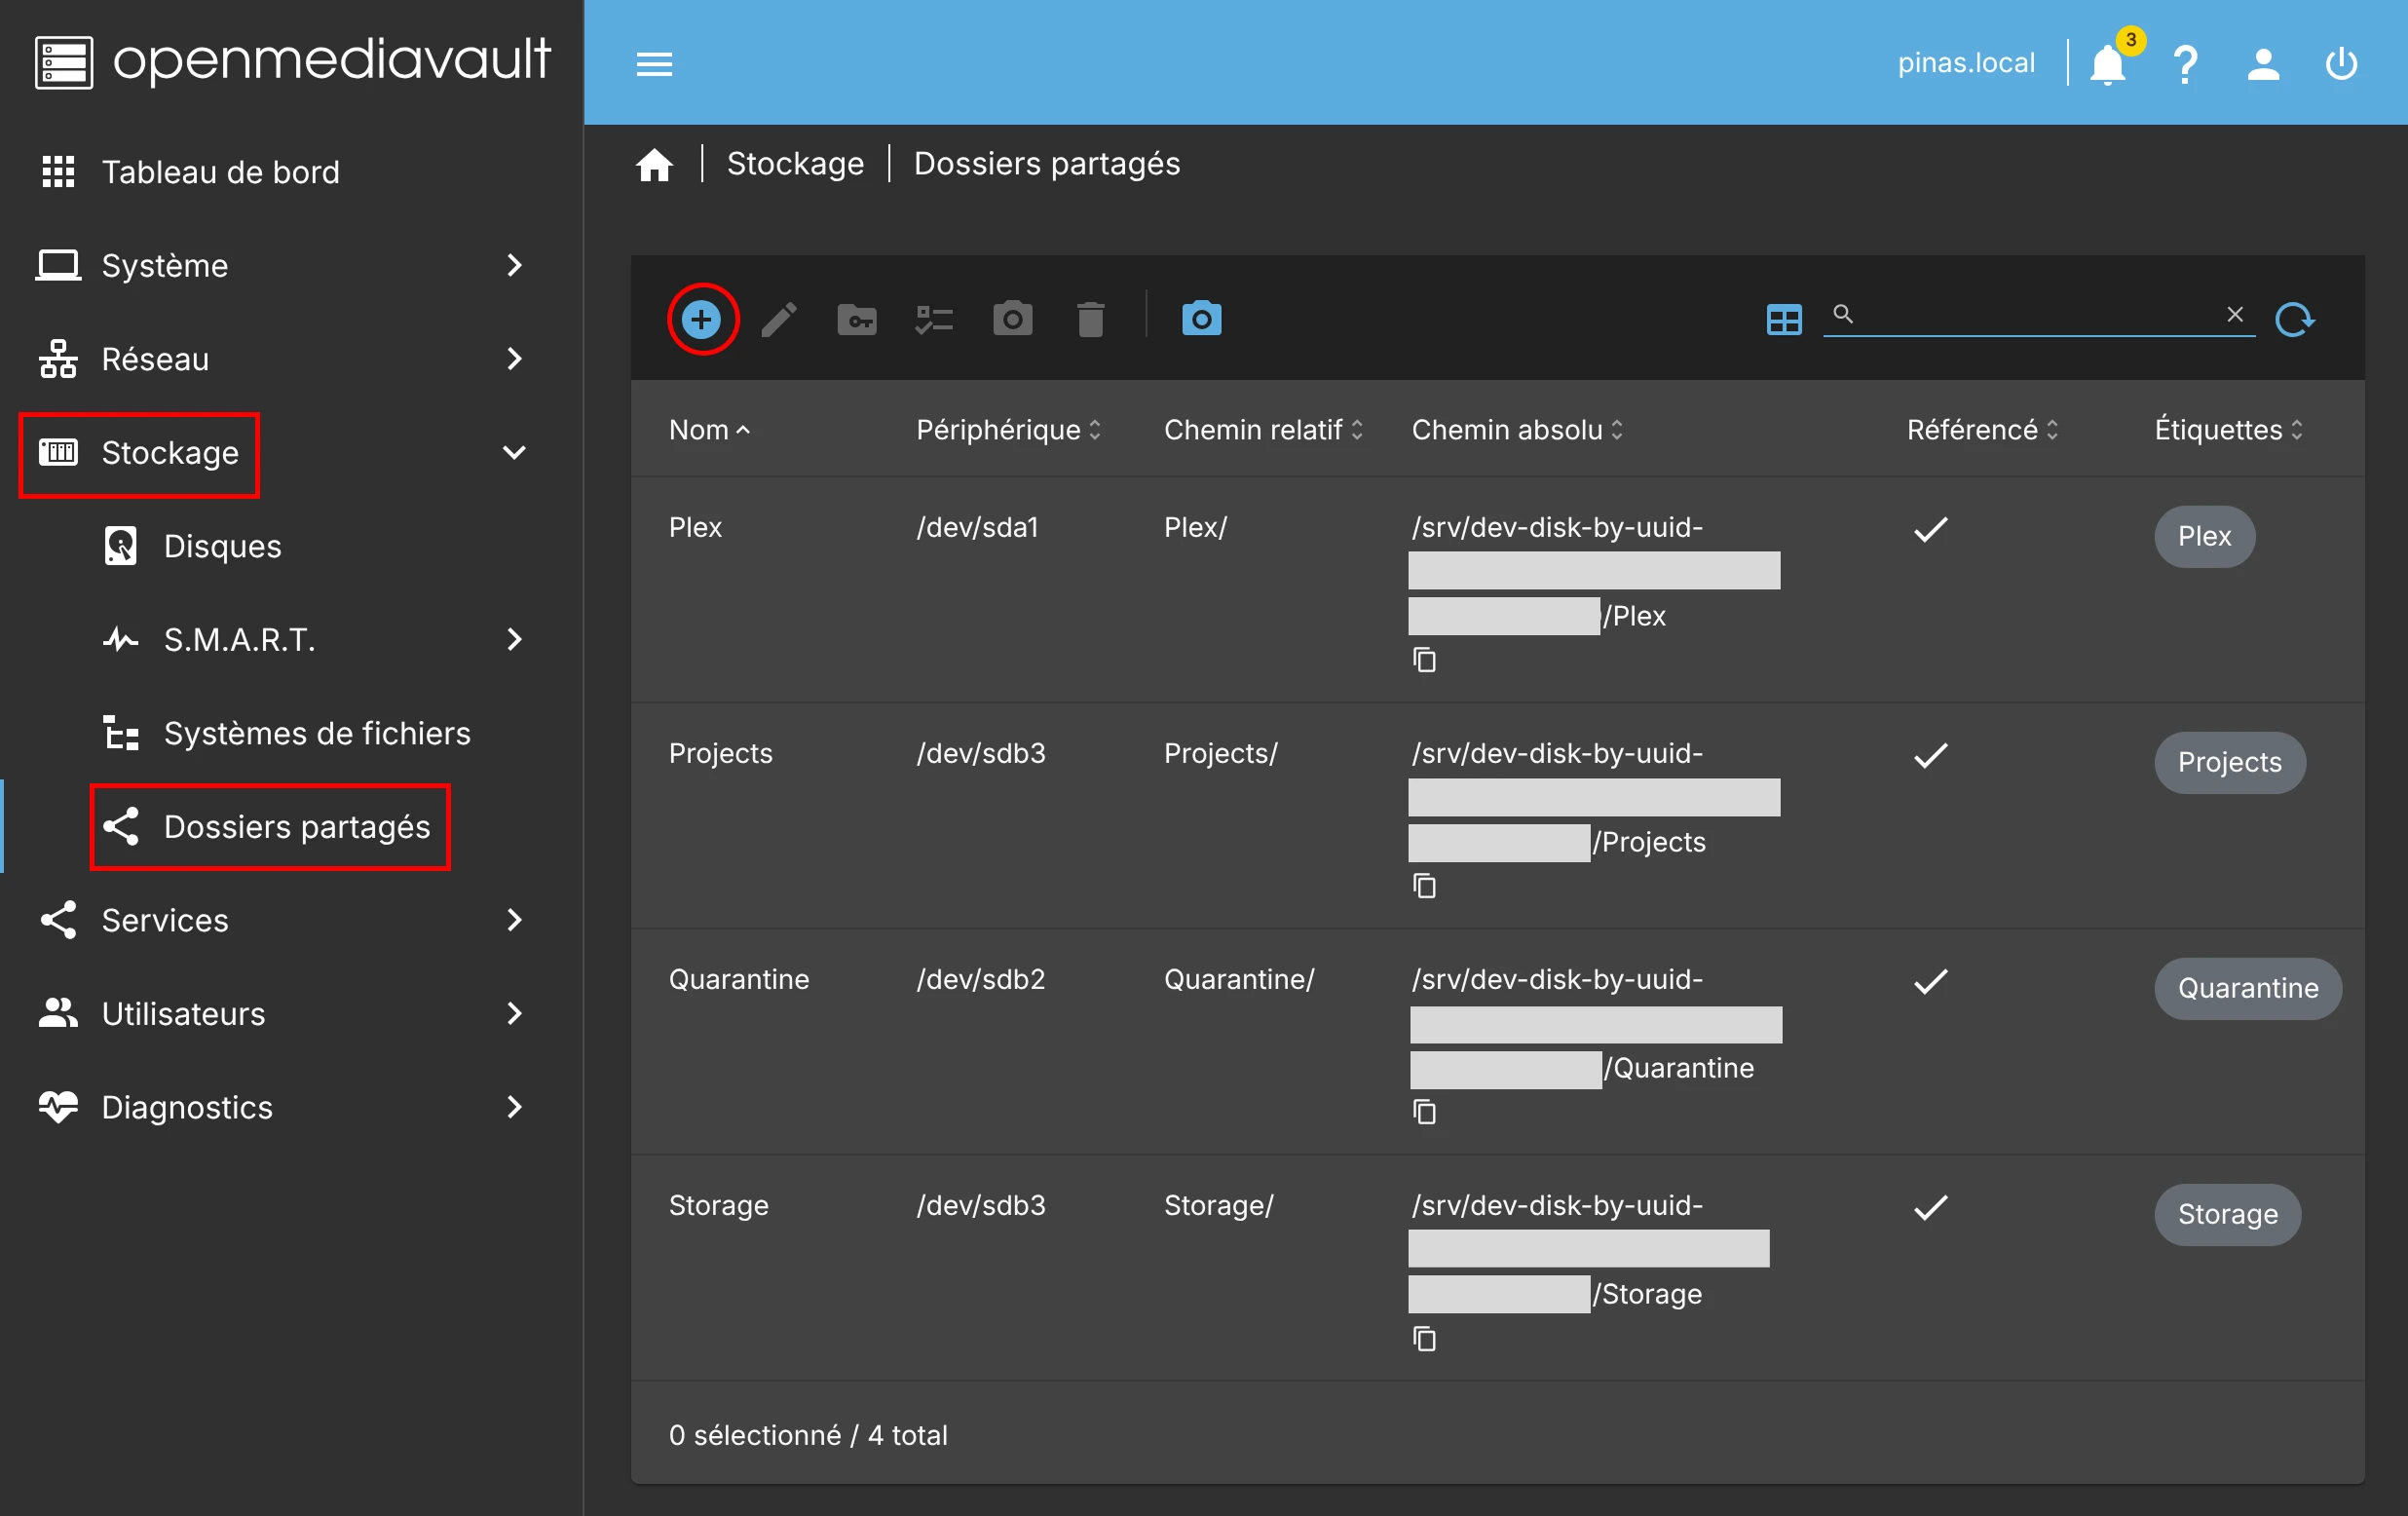
Task: Select the Storage row by its name
Action: (718, 1205)
